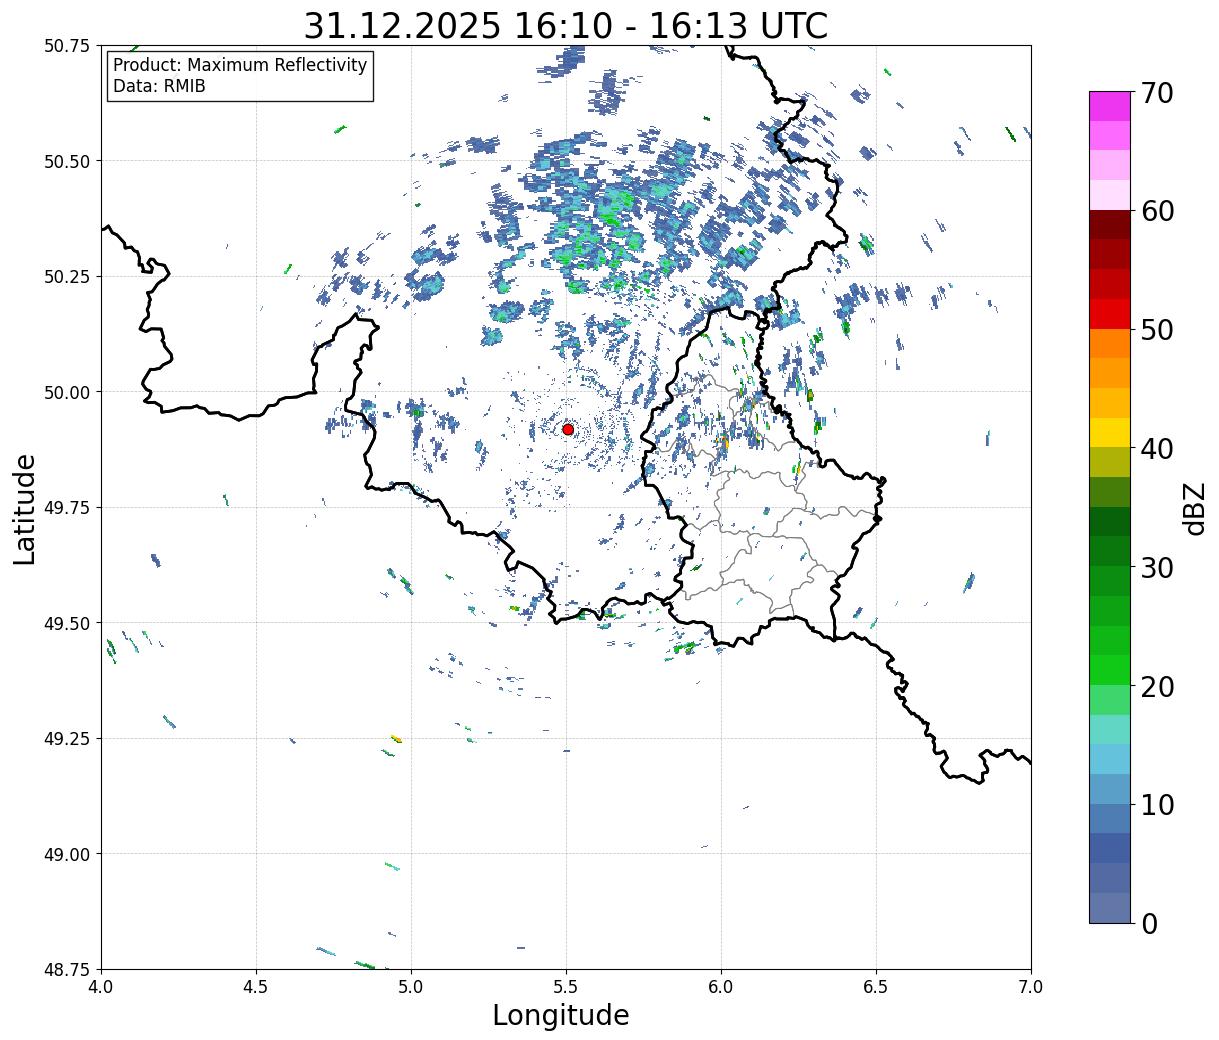
Task: Click the latitude tick label '49.50'
Action: click(67, 623)
